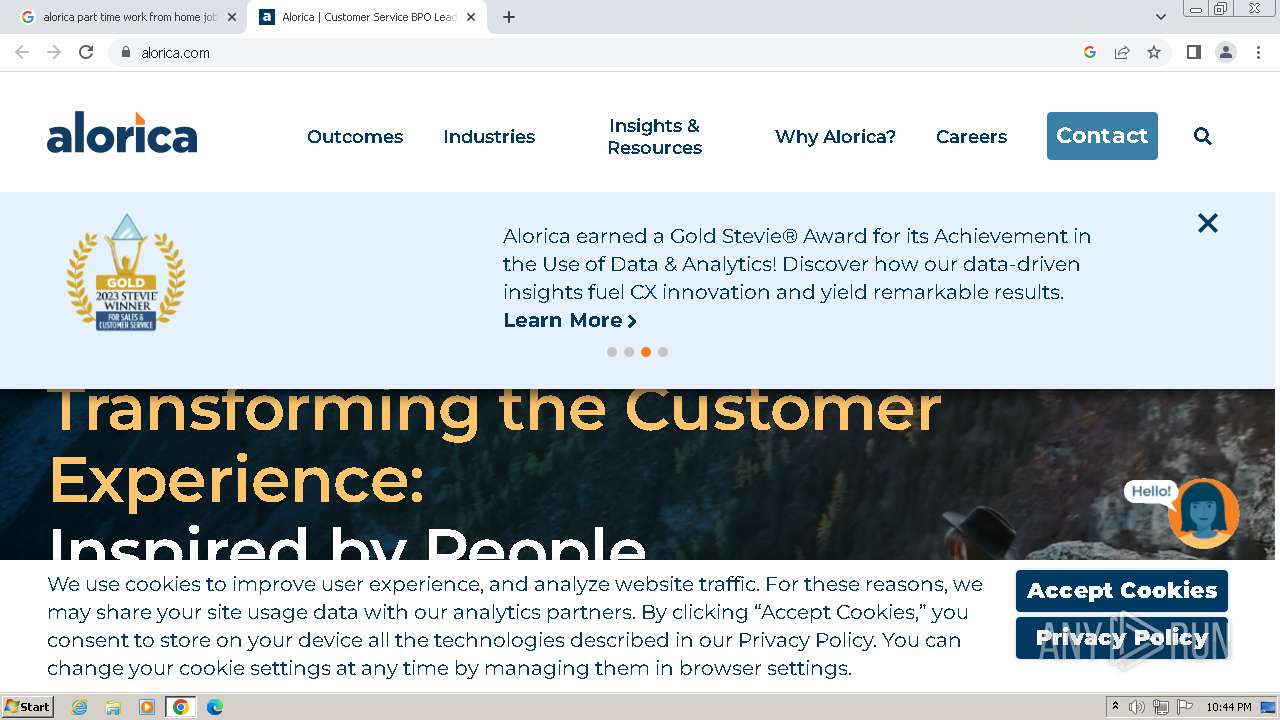Open the Chrome profile icon
The height and width of the screenshot is (720, 1280).
[1226, 52]
